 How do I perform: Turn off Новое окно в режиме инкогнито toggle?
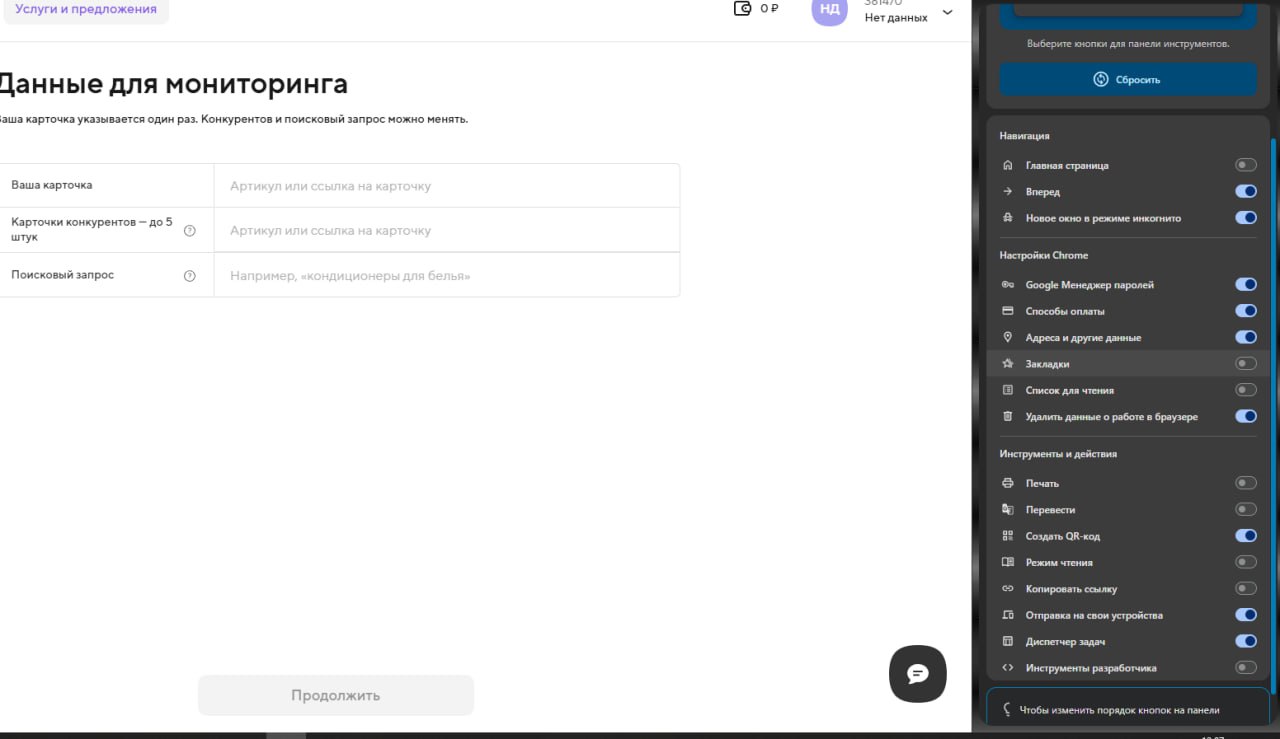[x=1246, y=217]
